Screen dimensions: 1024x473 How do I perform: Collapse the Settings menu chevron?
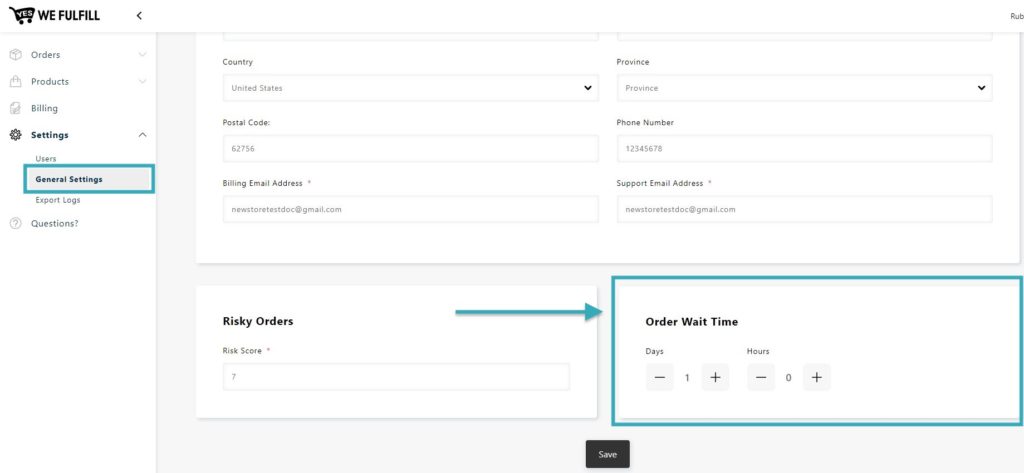142,135
